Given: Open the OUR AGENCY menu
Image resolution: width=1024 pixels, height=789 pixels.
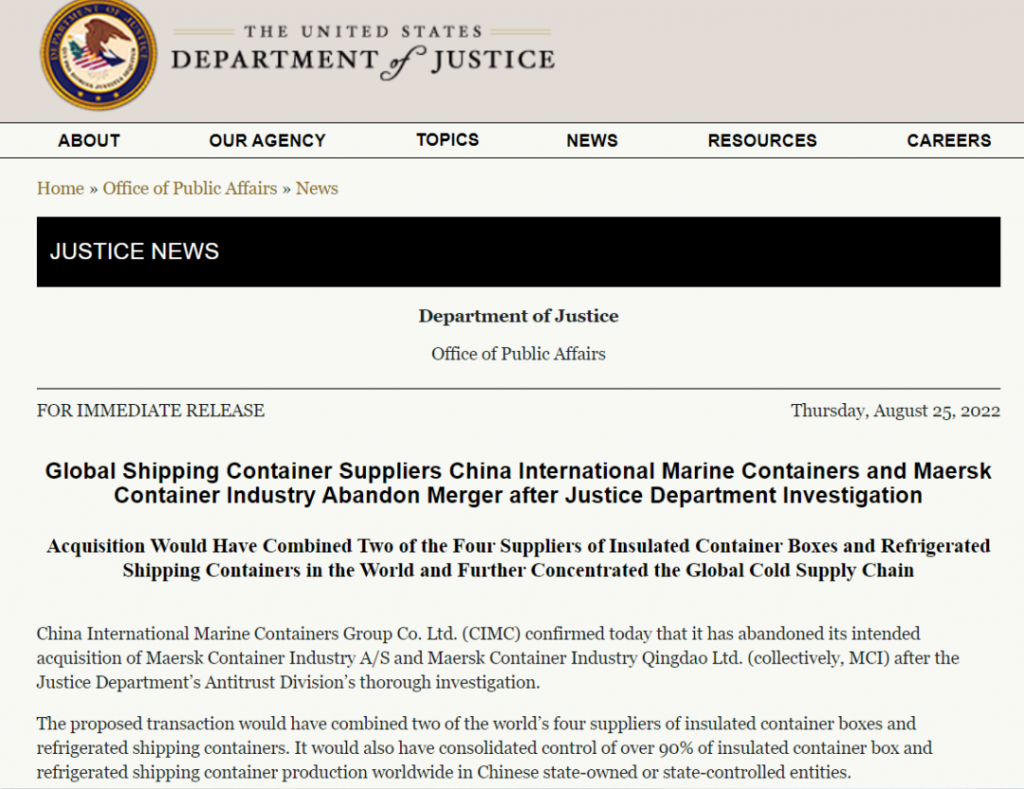Looking at the screenshot, I should 267,141.
